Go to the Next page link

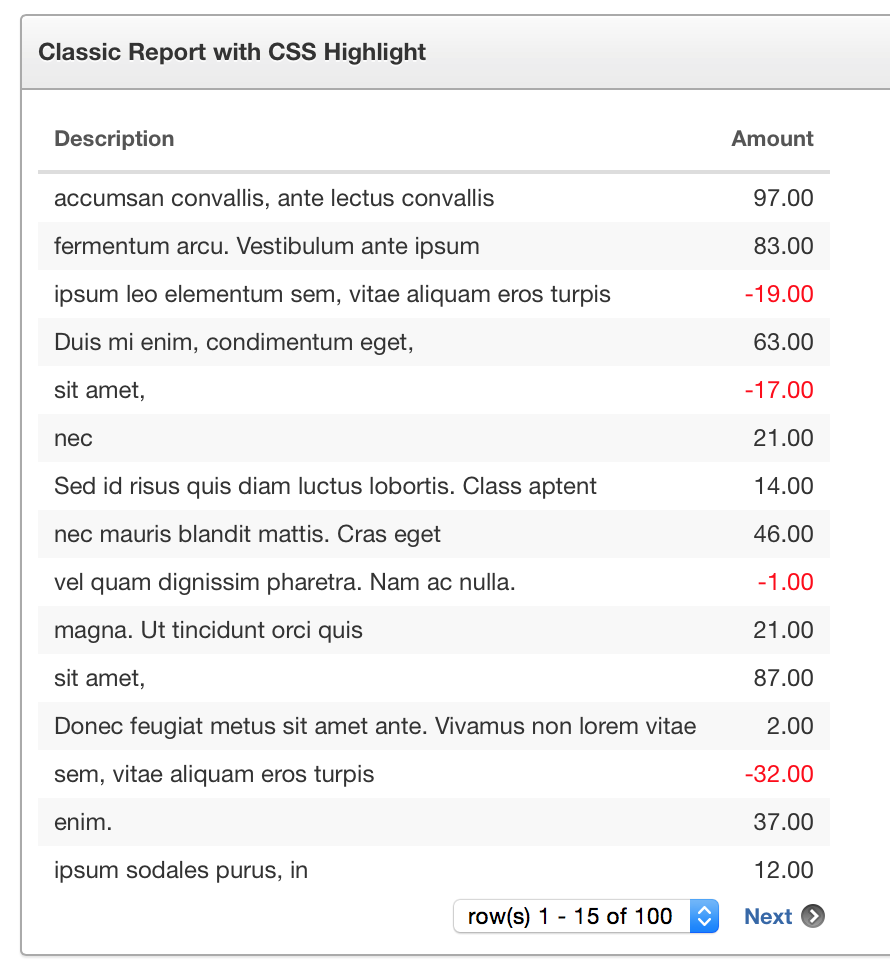pos(768,916)
